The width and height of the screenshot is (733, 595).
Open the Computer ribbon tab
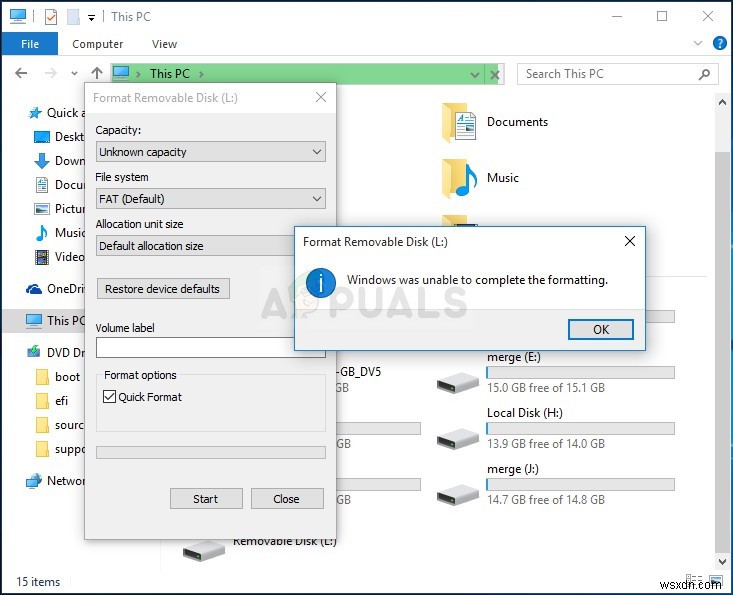(97, 44)
